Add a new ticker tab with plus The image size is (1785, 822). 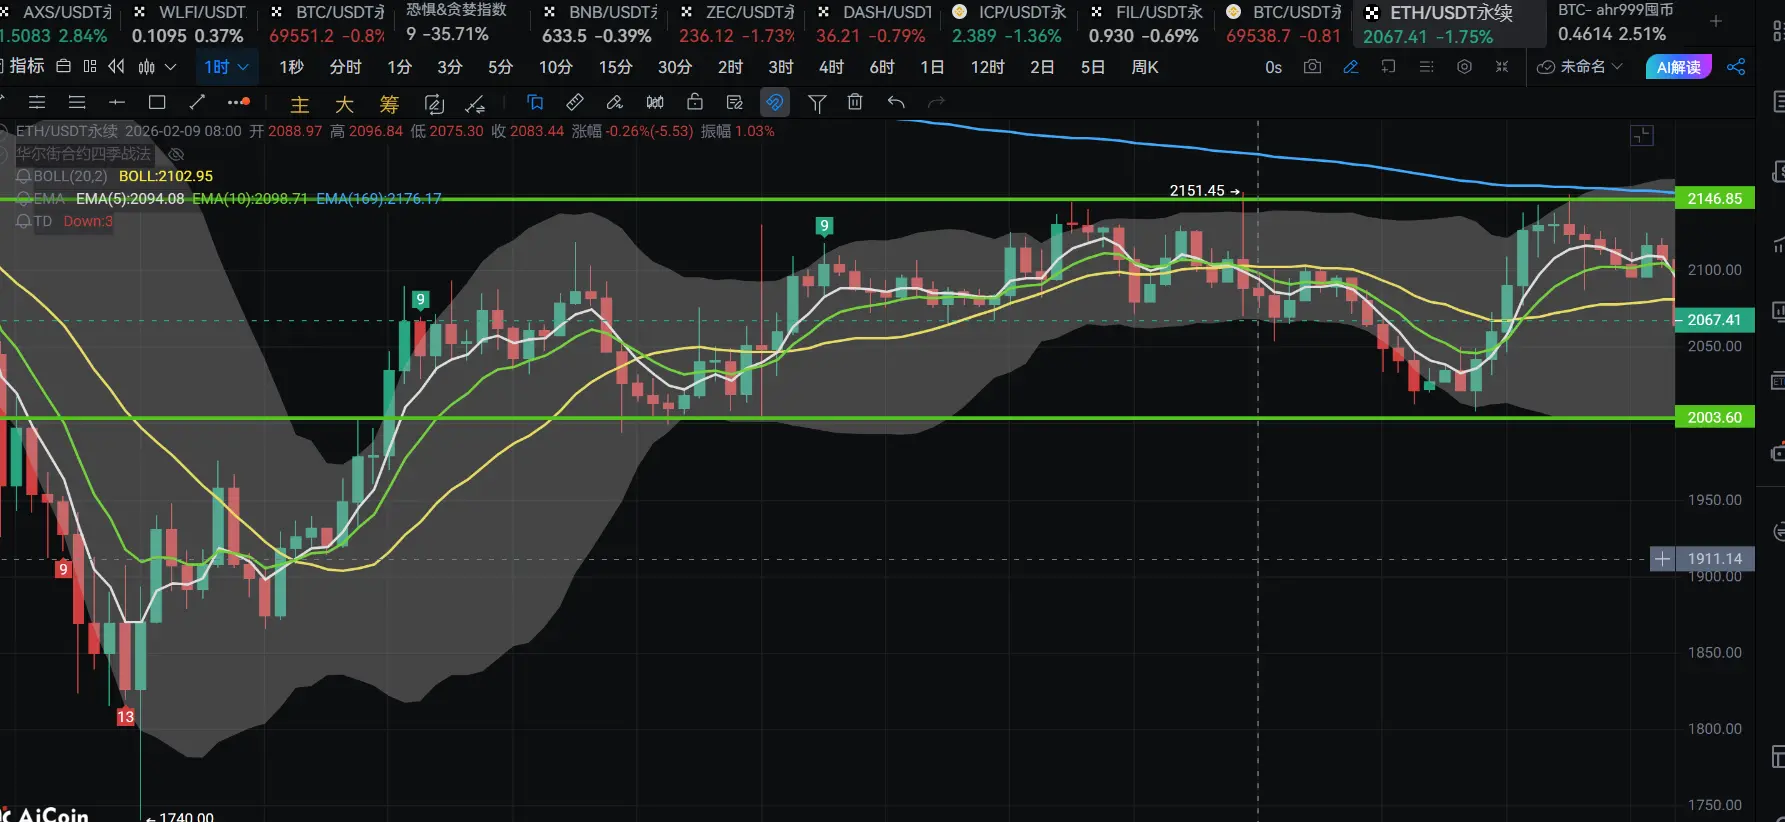tap(1716, 20)
